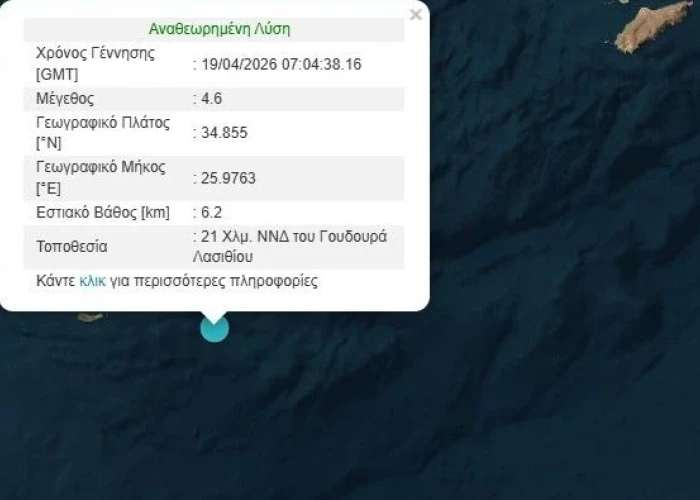This screenshot has height=500, width=700.
Task: Click the 'Εστιακό Βάθος [km]' label
Action: 103,212
